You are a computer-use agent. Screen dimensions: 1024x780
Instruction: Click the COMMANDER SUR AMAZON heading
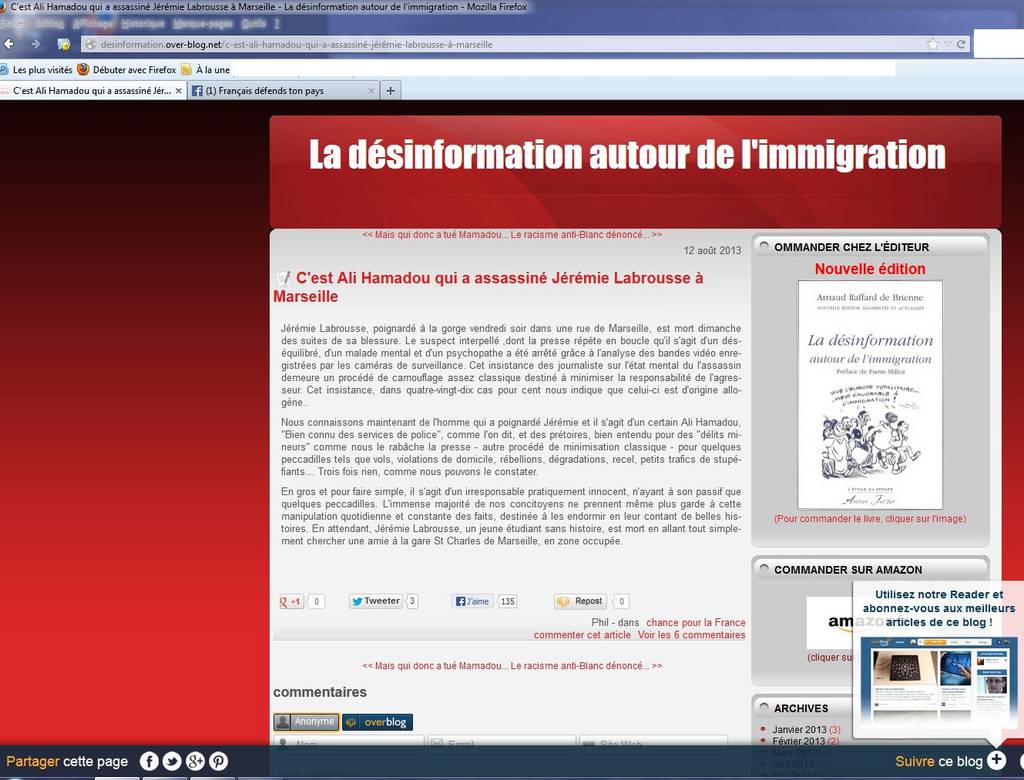click(848, 570)
